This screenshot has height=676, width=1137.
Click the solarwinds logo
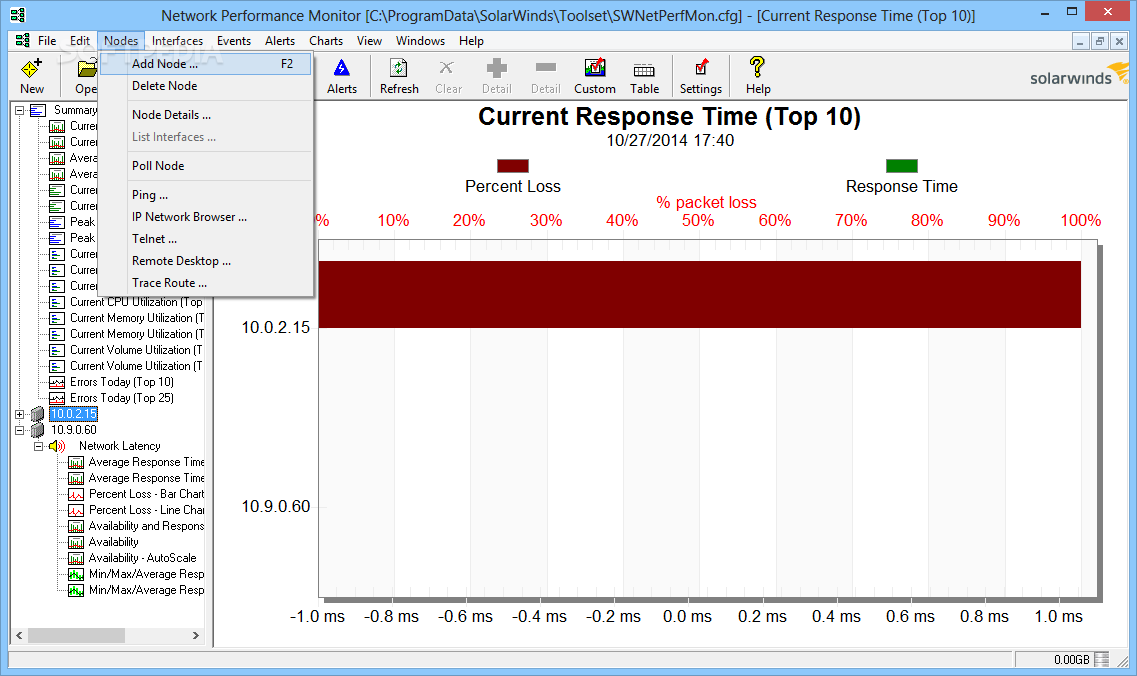1079,75
